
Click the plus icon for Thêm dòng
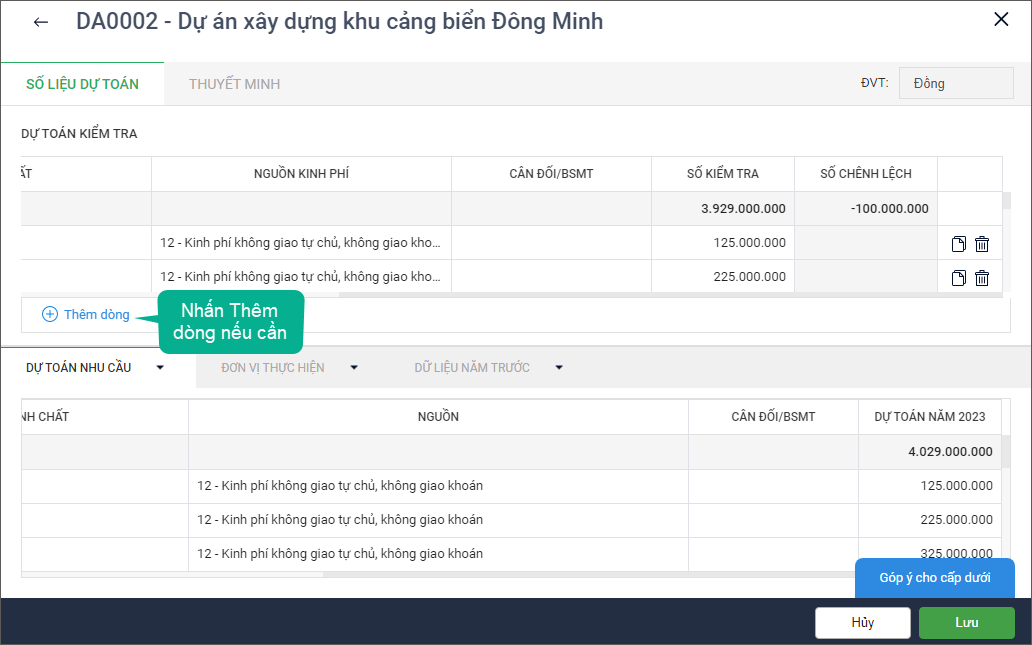point(50,314)
